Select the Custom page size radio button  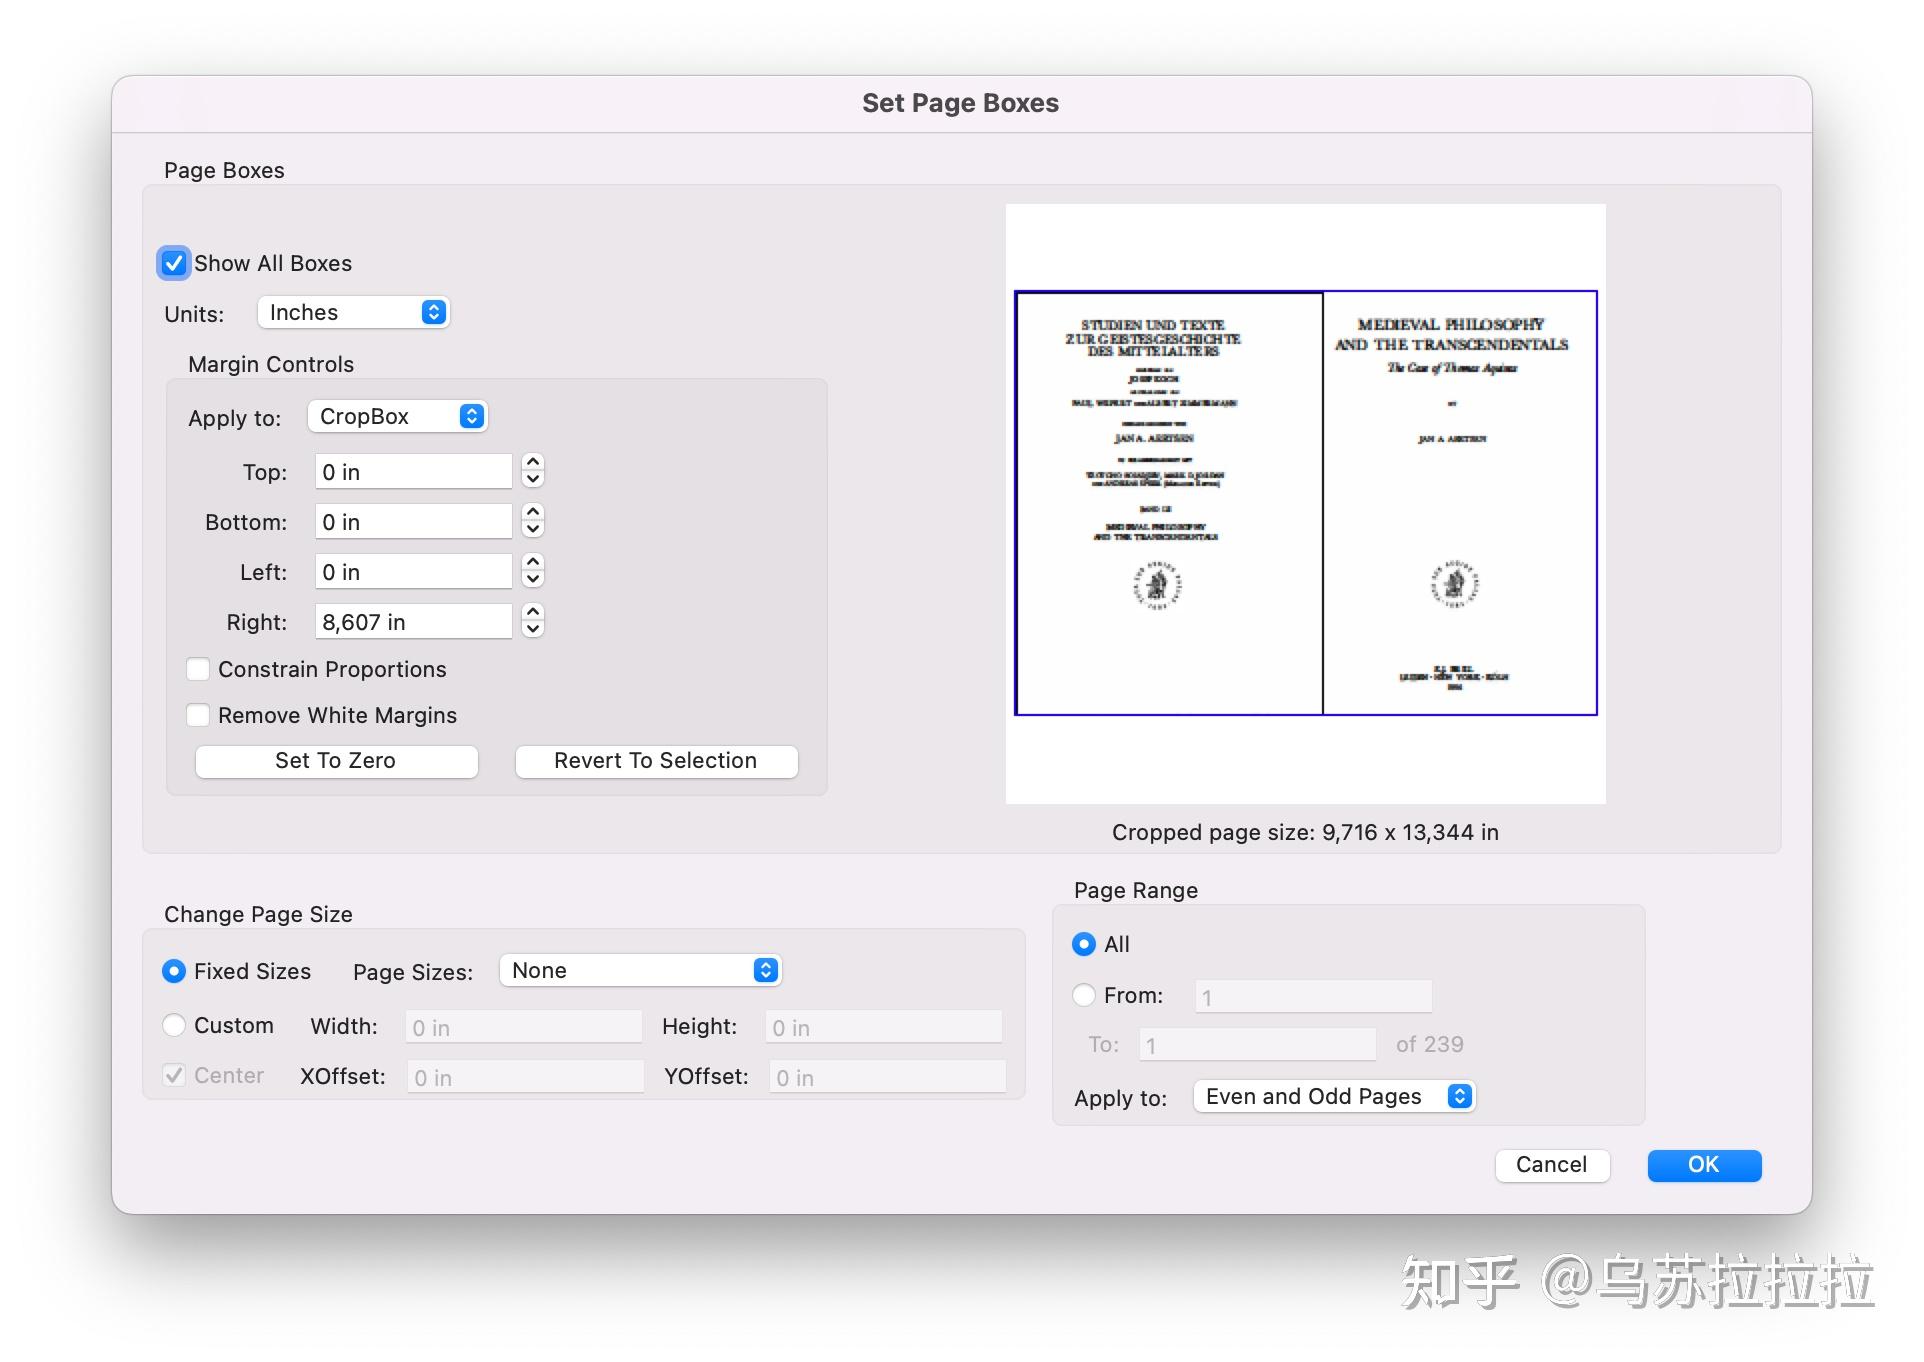pos(174,1025)
